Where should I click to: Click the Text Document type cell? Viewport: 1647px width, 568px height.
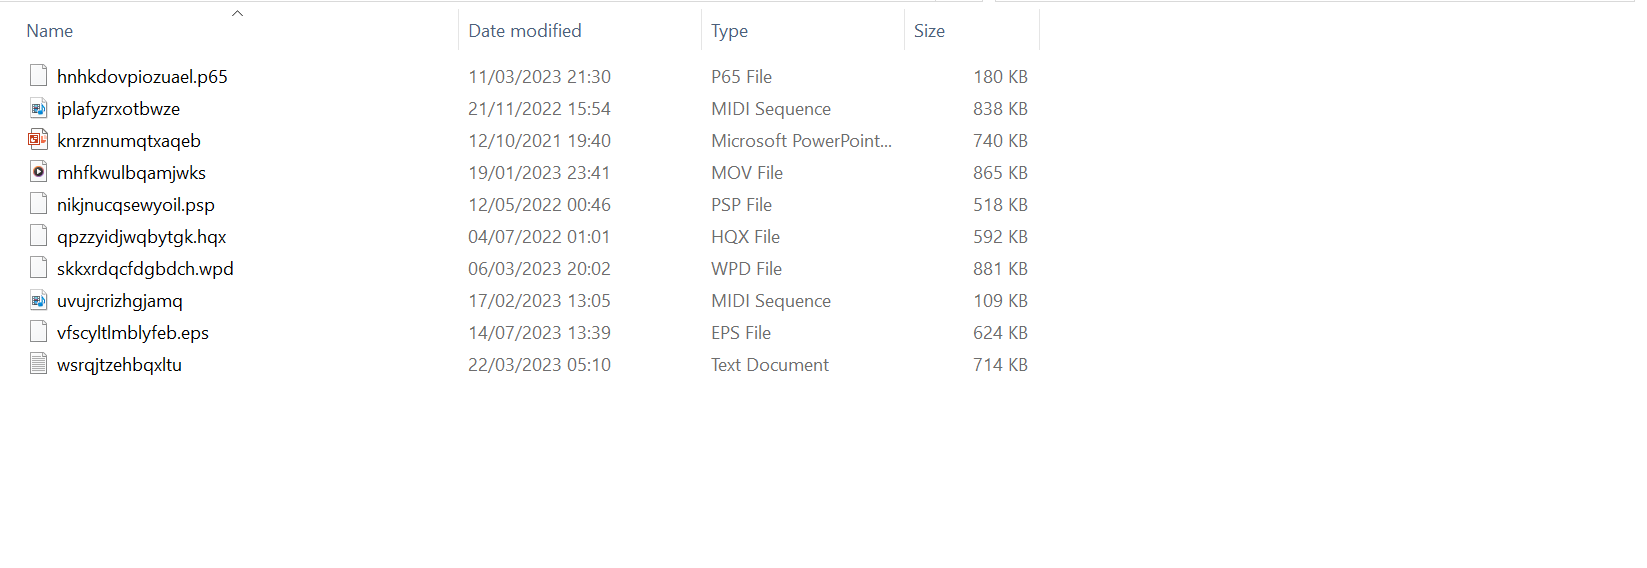[x=770, y=365]
